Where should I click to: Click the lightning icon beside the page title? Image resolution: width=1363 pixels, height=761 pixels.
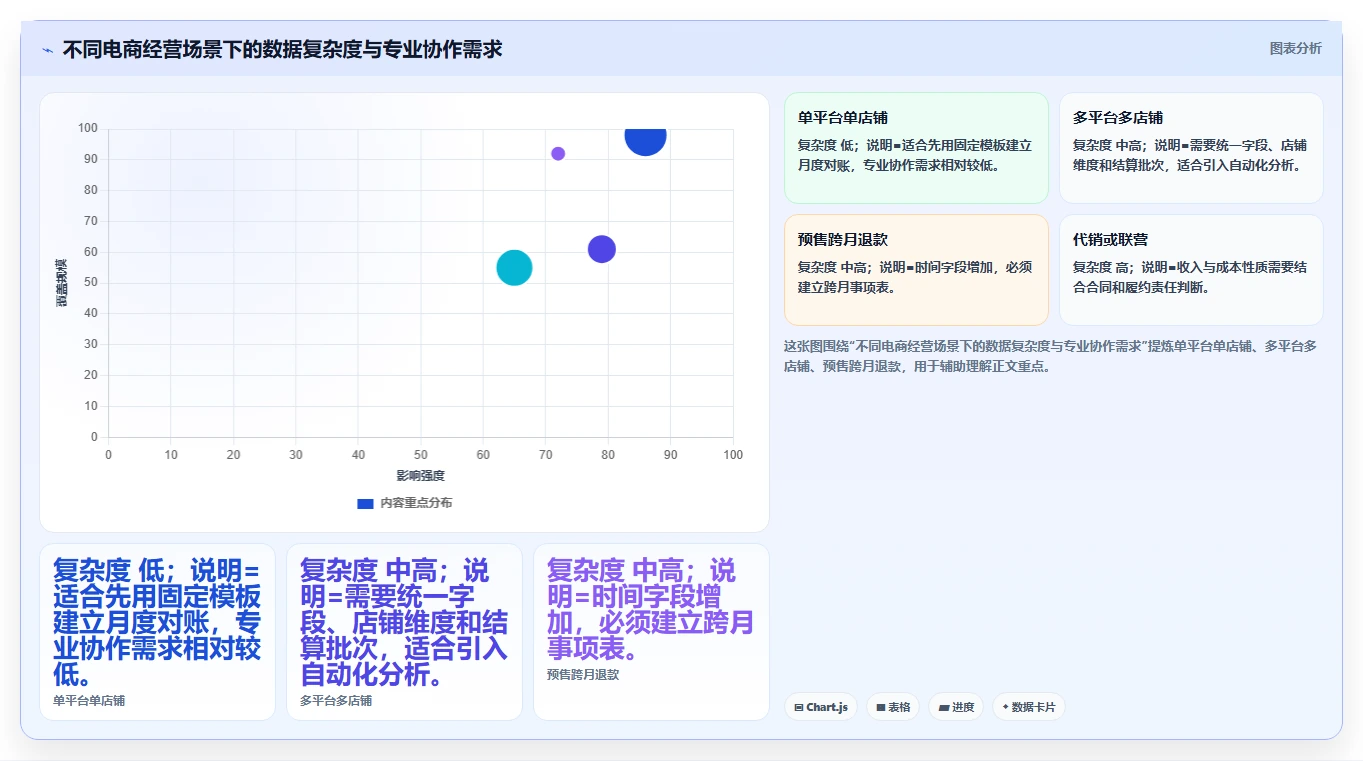47,49
